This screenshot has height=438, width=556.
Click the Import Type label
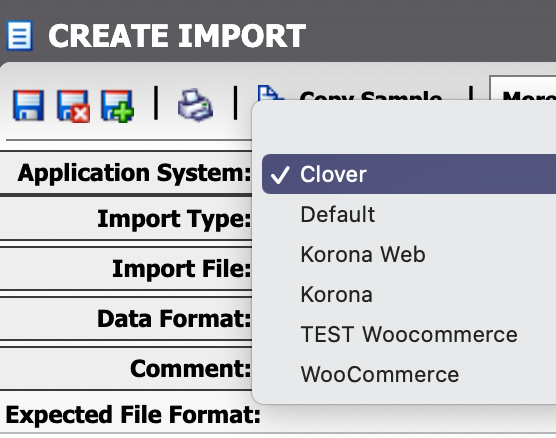174,219
